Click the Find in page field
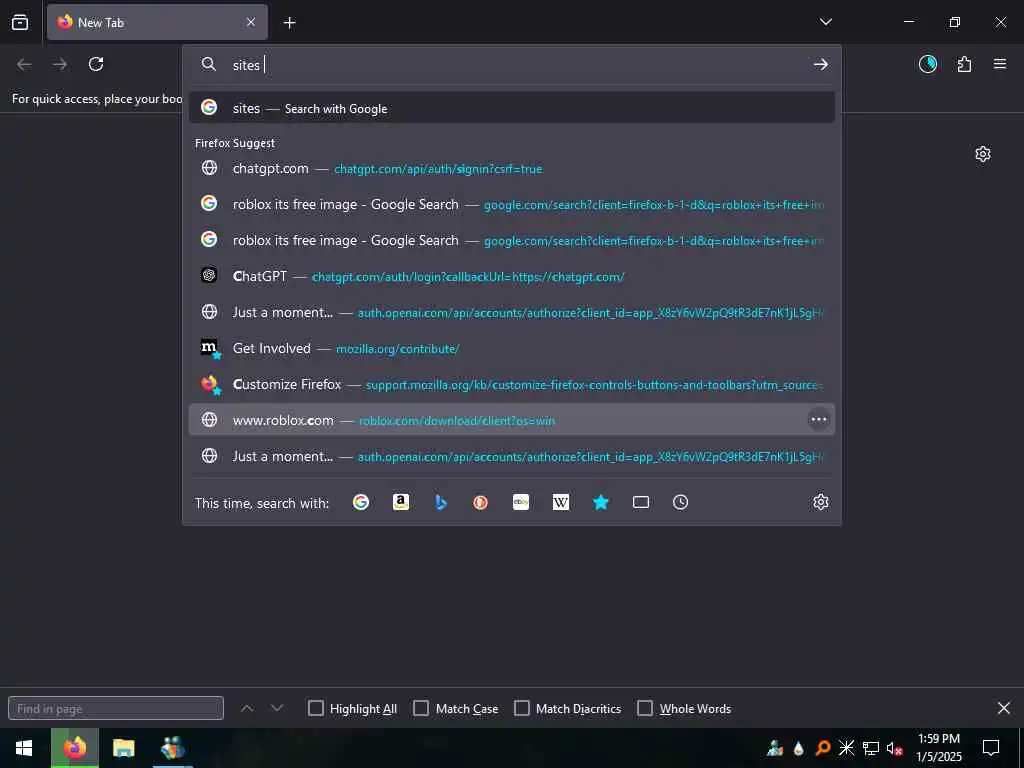 (x=116, y=708)
